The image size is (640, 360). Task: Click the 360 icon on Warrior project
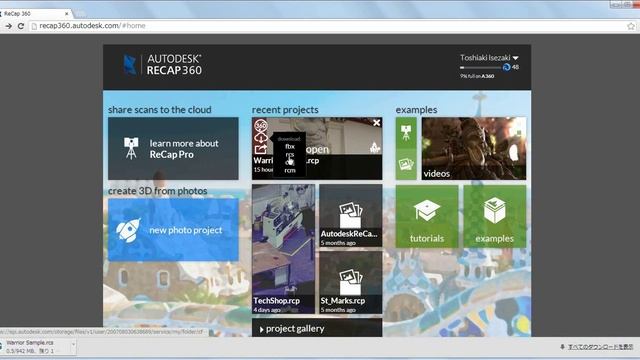261,125
